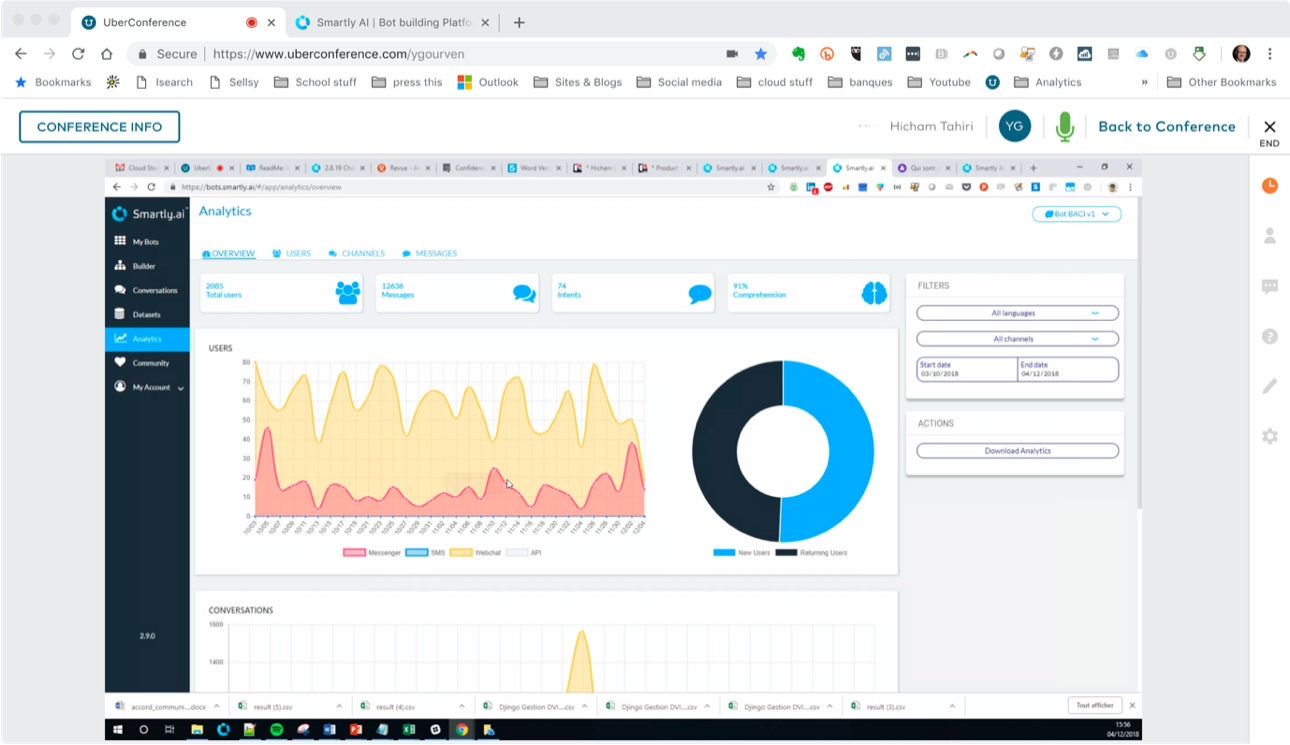Screen dimensions: 1290x745
Task: Expand the All channels filter dropdown
Action: 1017,339
